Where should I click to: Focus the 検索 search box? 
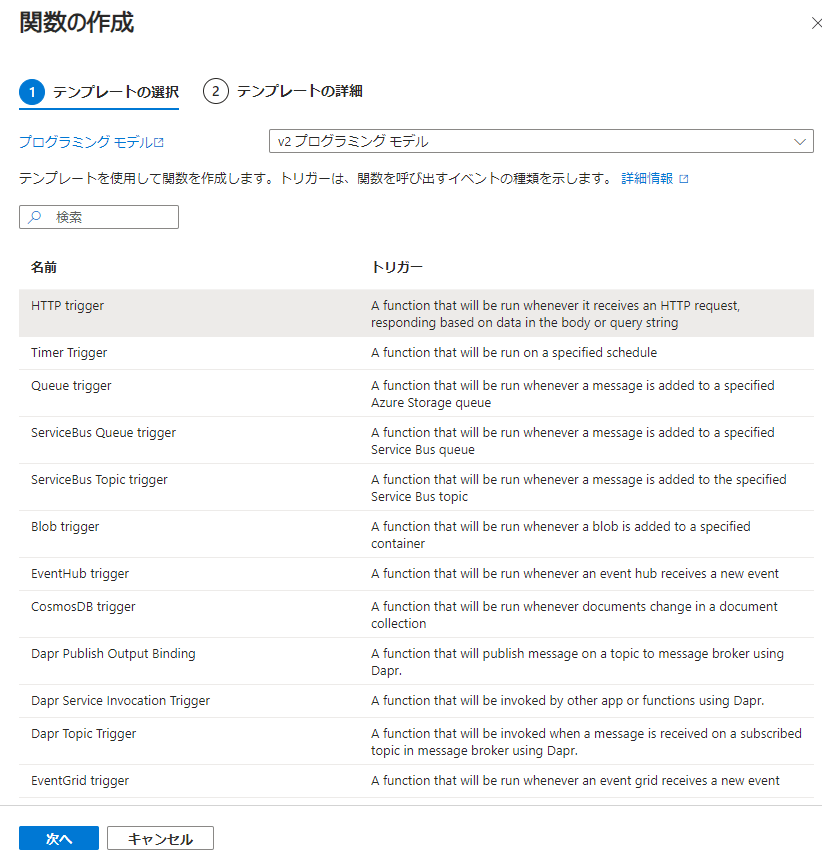[99, 217]
